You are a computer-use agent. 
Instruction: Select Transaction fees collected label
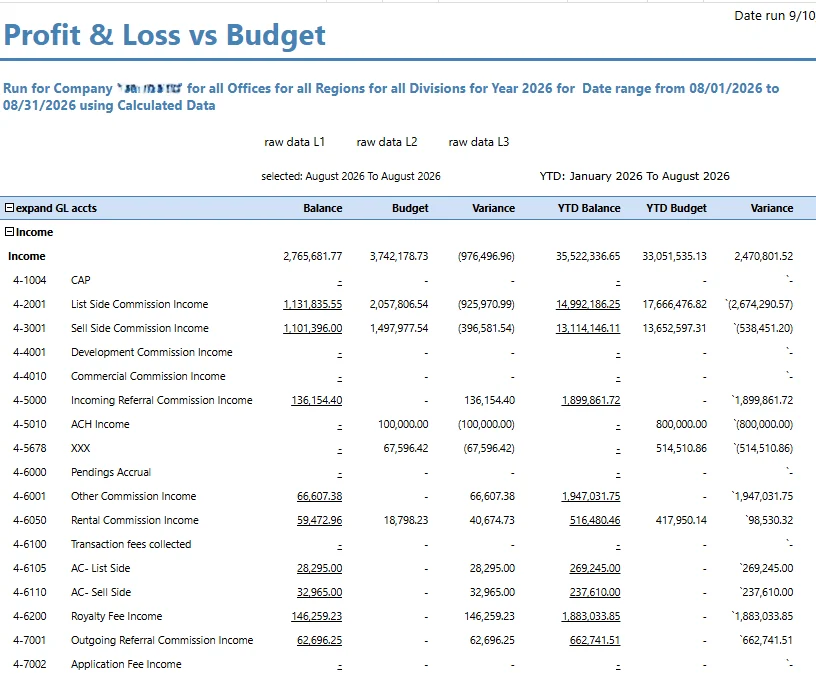click(x=131, y=544)
